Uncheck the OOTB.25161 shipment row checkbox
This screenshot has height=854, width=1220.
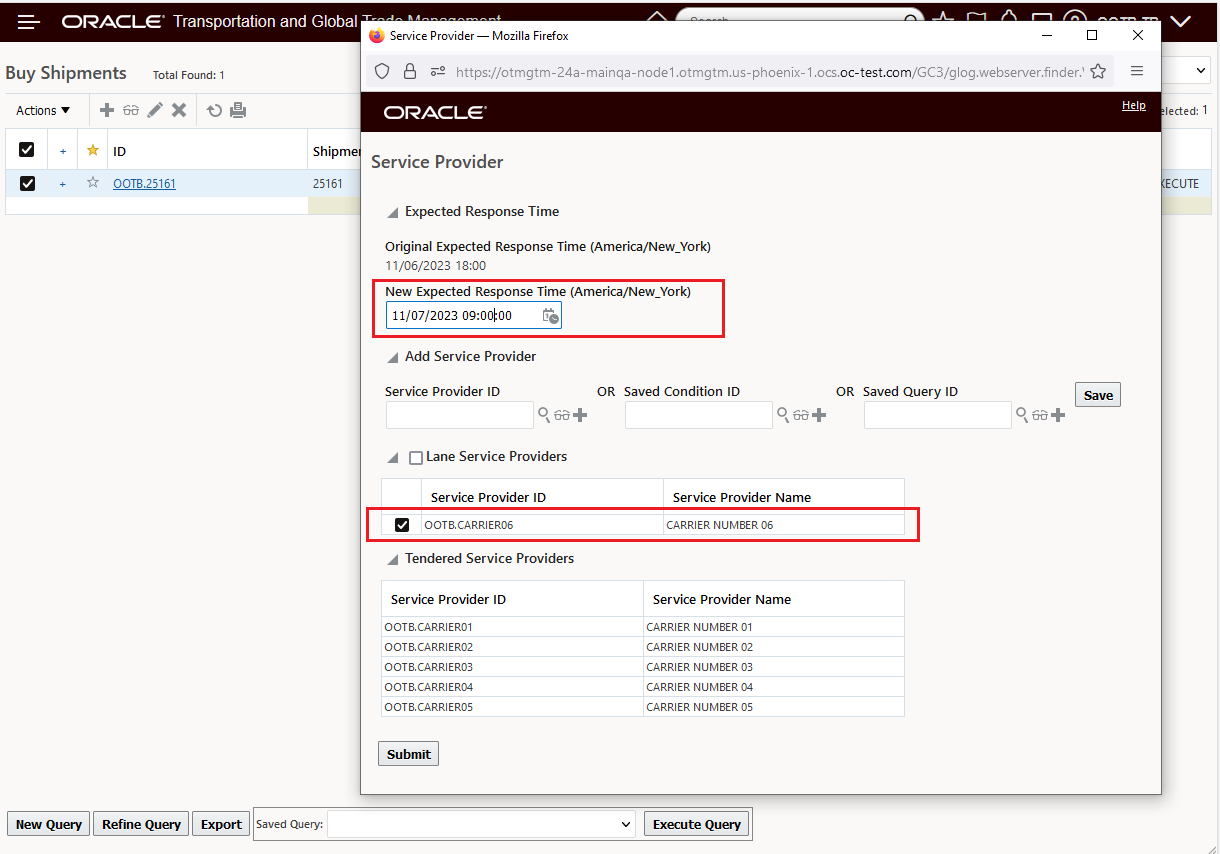pyautogui.click(x=27, y=183)
